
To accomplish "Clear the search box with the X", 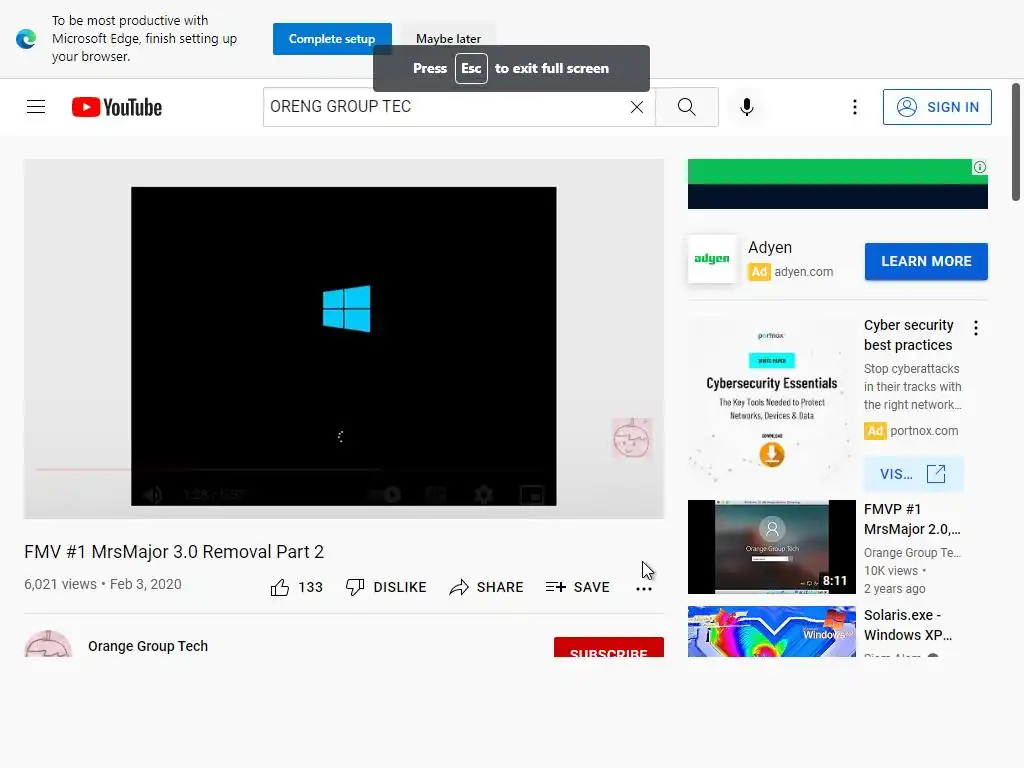I will [637, 107].
